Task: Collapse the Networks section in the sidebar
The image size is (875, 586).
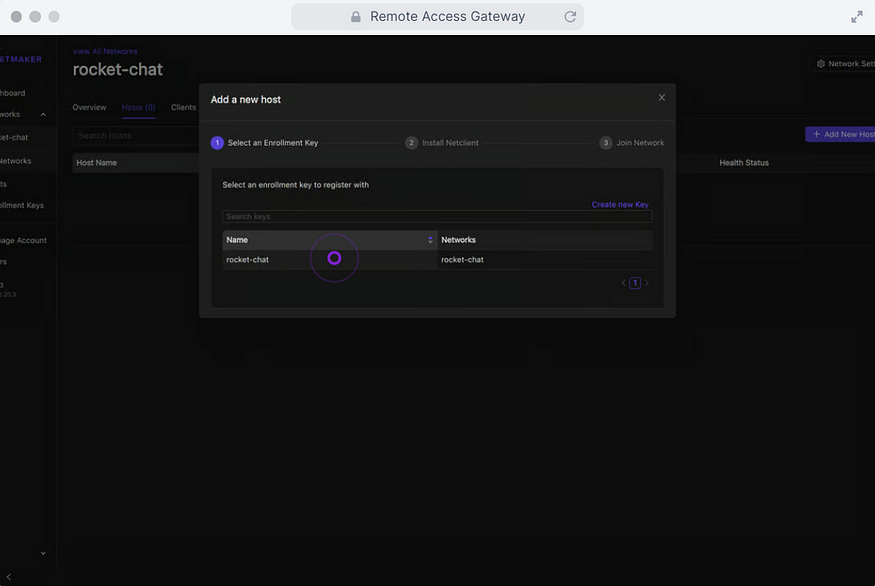Action: 42,114
